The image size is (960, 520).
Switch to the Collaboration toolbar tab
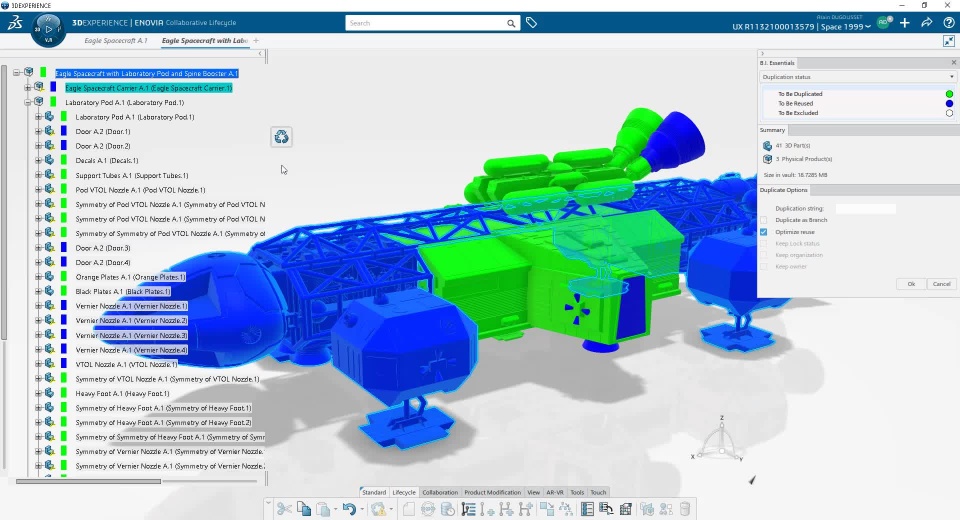point(440,492)
